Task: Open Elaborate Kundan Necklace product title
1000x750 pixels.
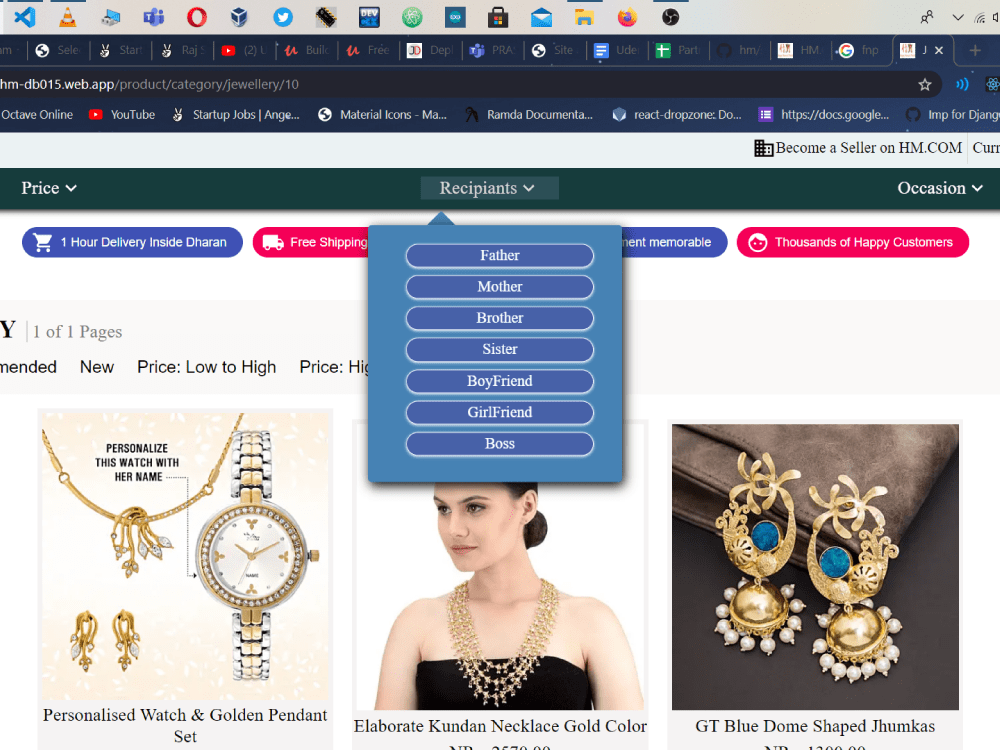Action: pyautogui.click(x=500, y=726)
